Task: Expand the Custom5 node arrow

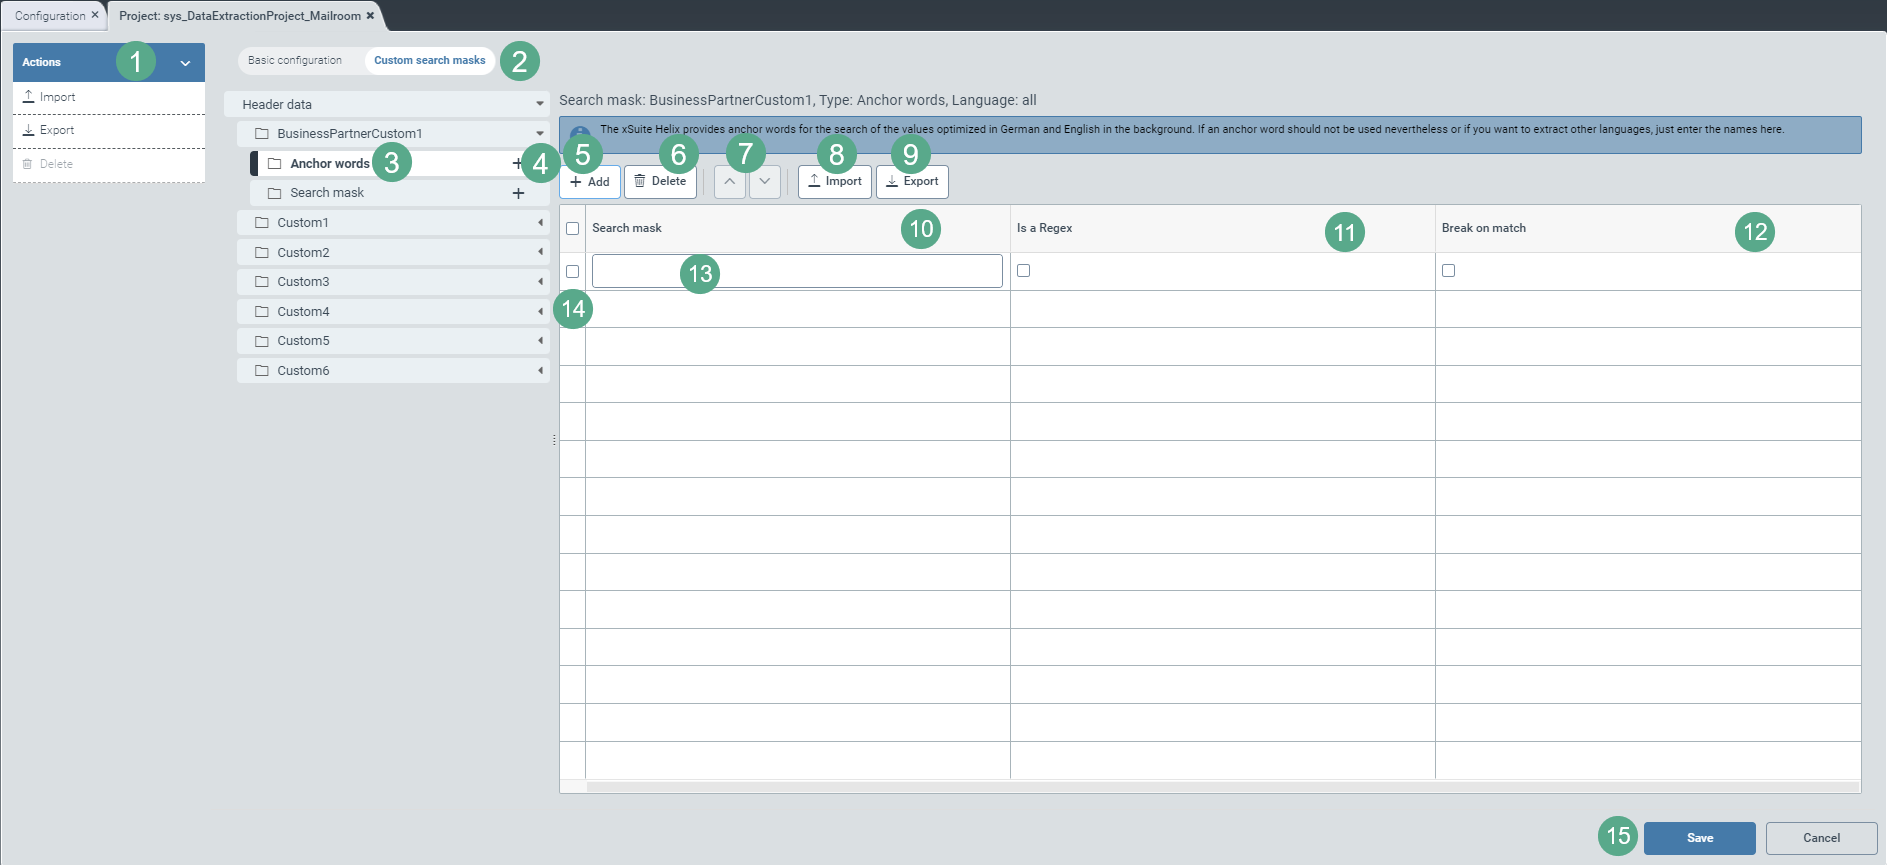Action: coord(541,340)
